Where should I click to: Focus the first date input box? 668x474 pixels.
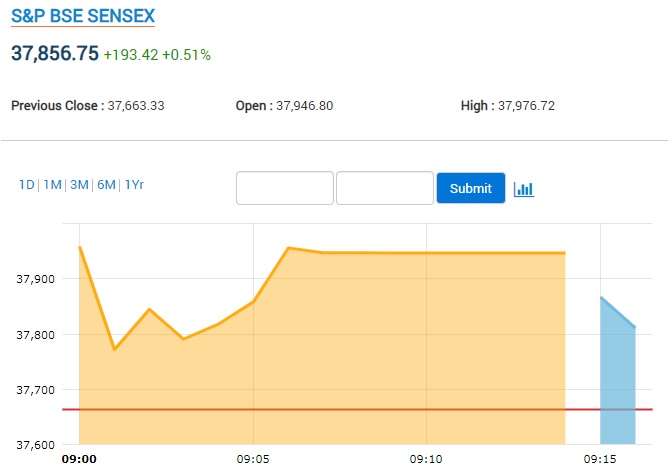tap(284, 188)
